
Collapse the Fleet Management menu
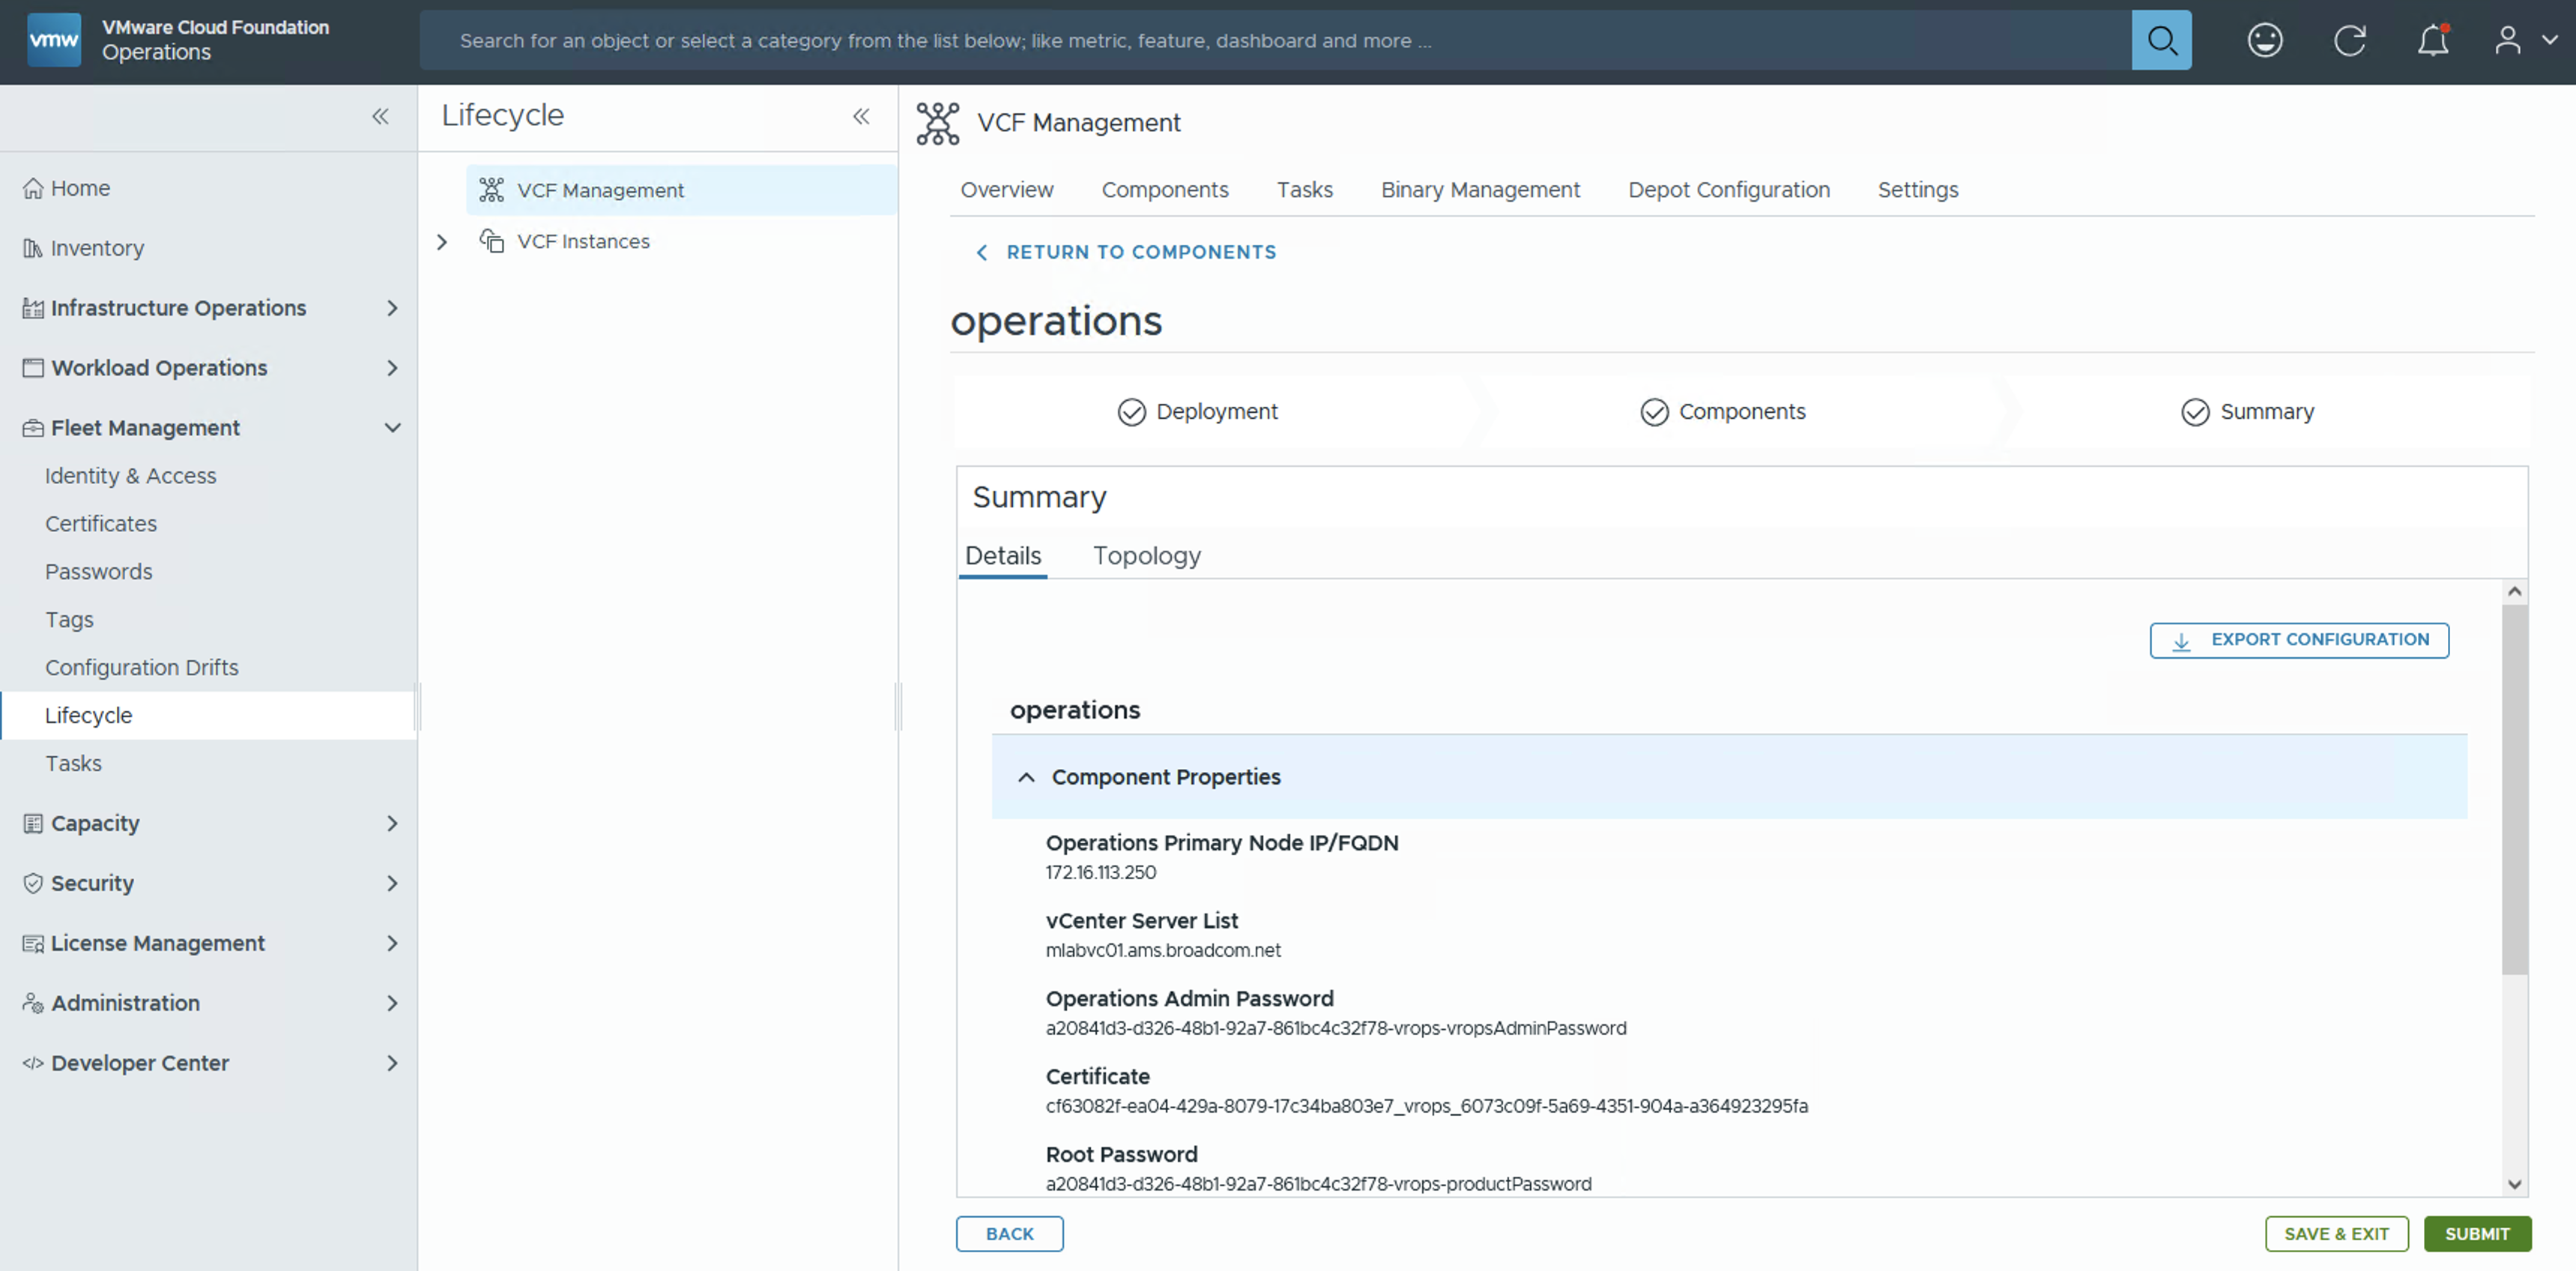pos(392,428)
